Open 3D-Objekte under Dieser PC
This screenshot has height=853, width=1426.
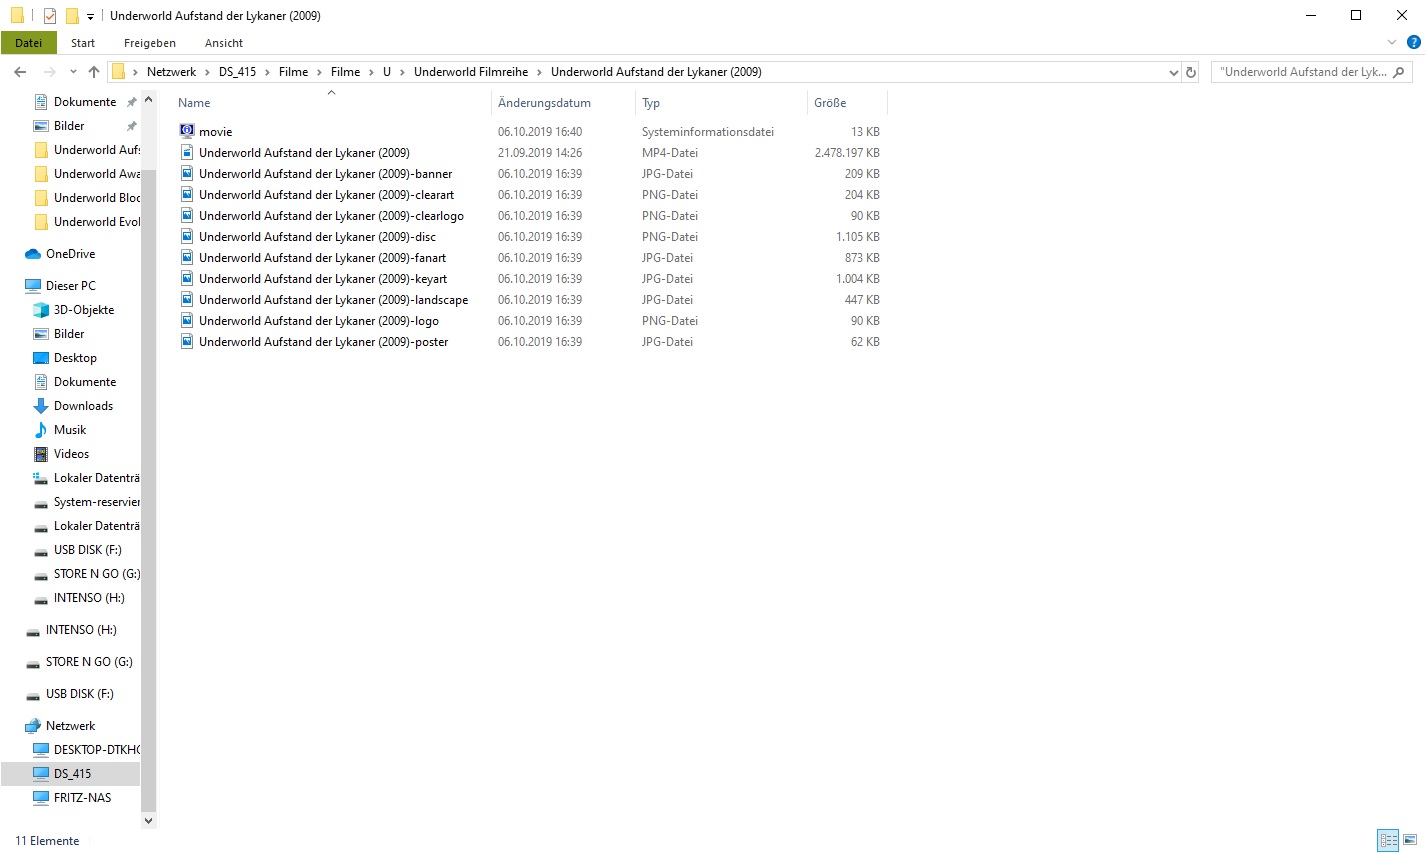[x=84, y=310]
